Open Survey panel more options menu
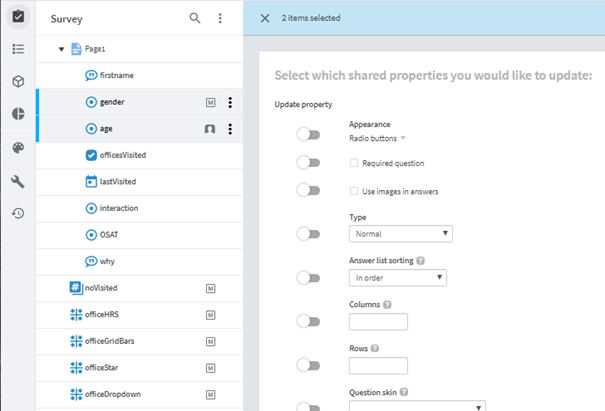Screen dimensions: 605x411 click(220, 18)
